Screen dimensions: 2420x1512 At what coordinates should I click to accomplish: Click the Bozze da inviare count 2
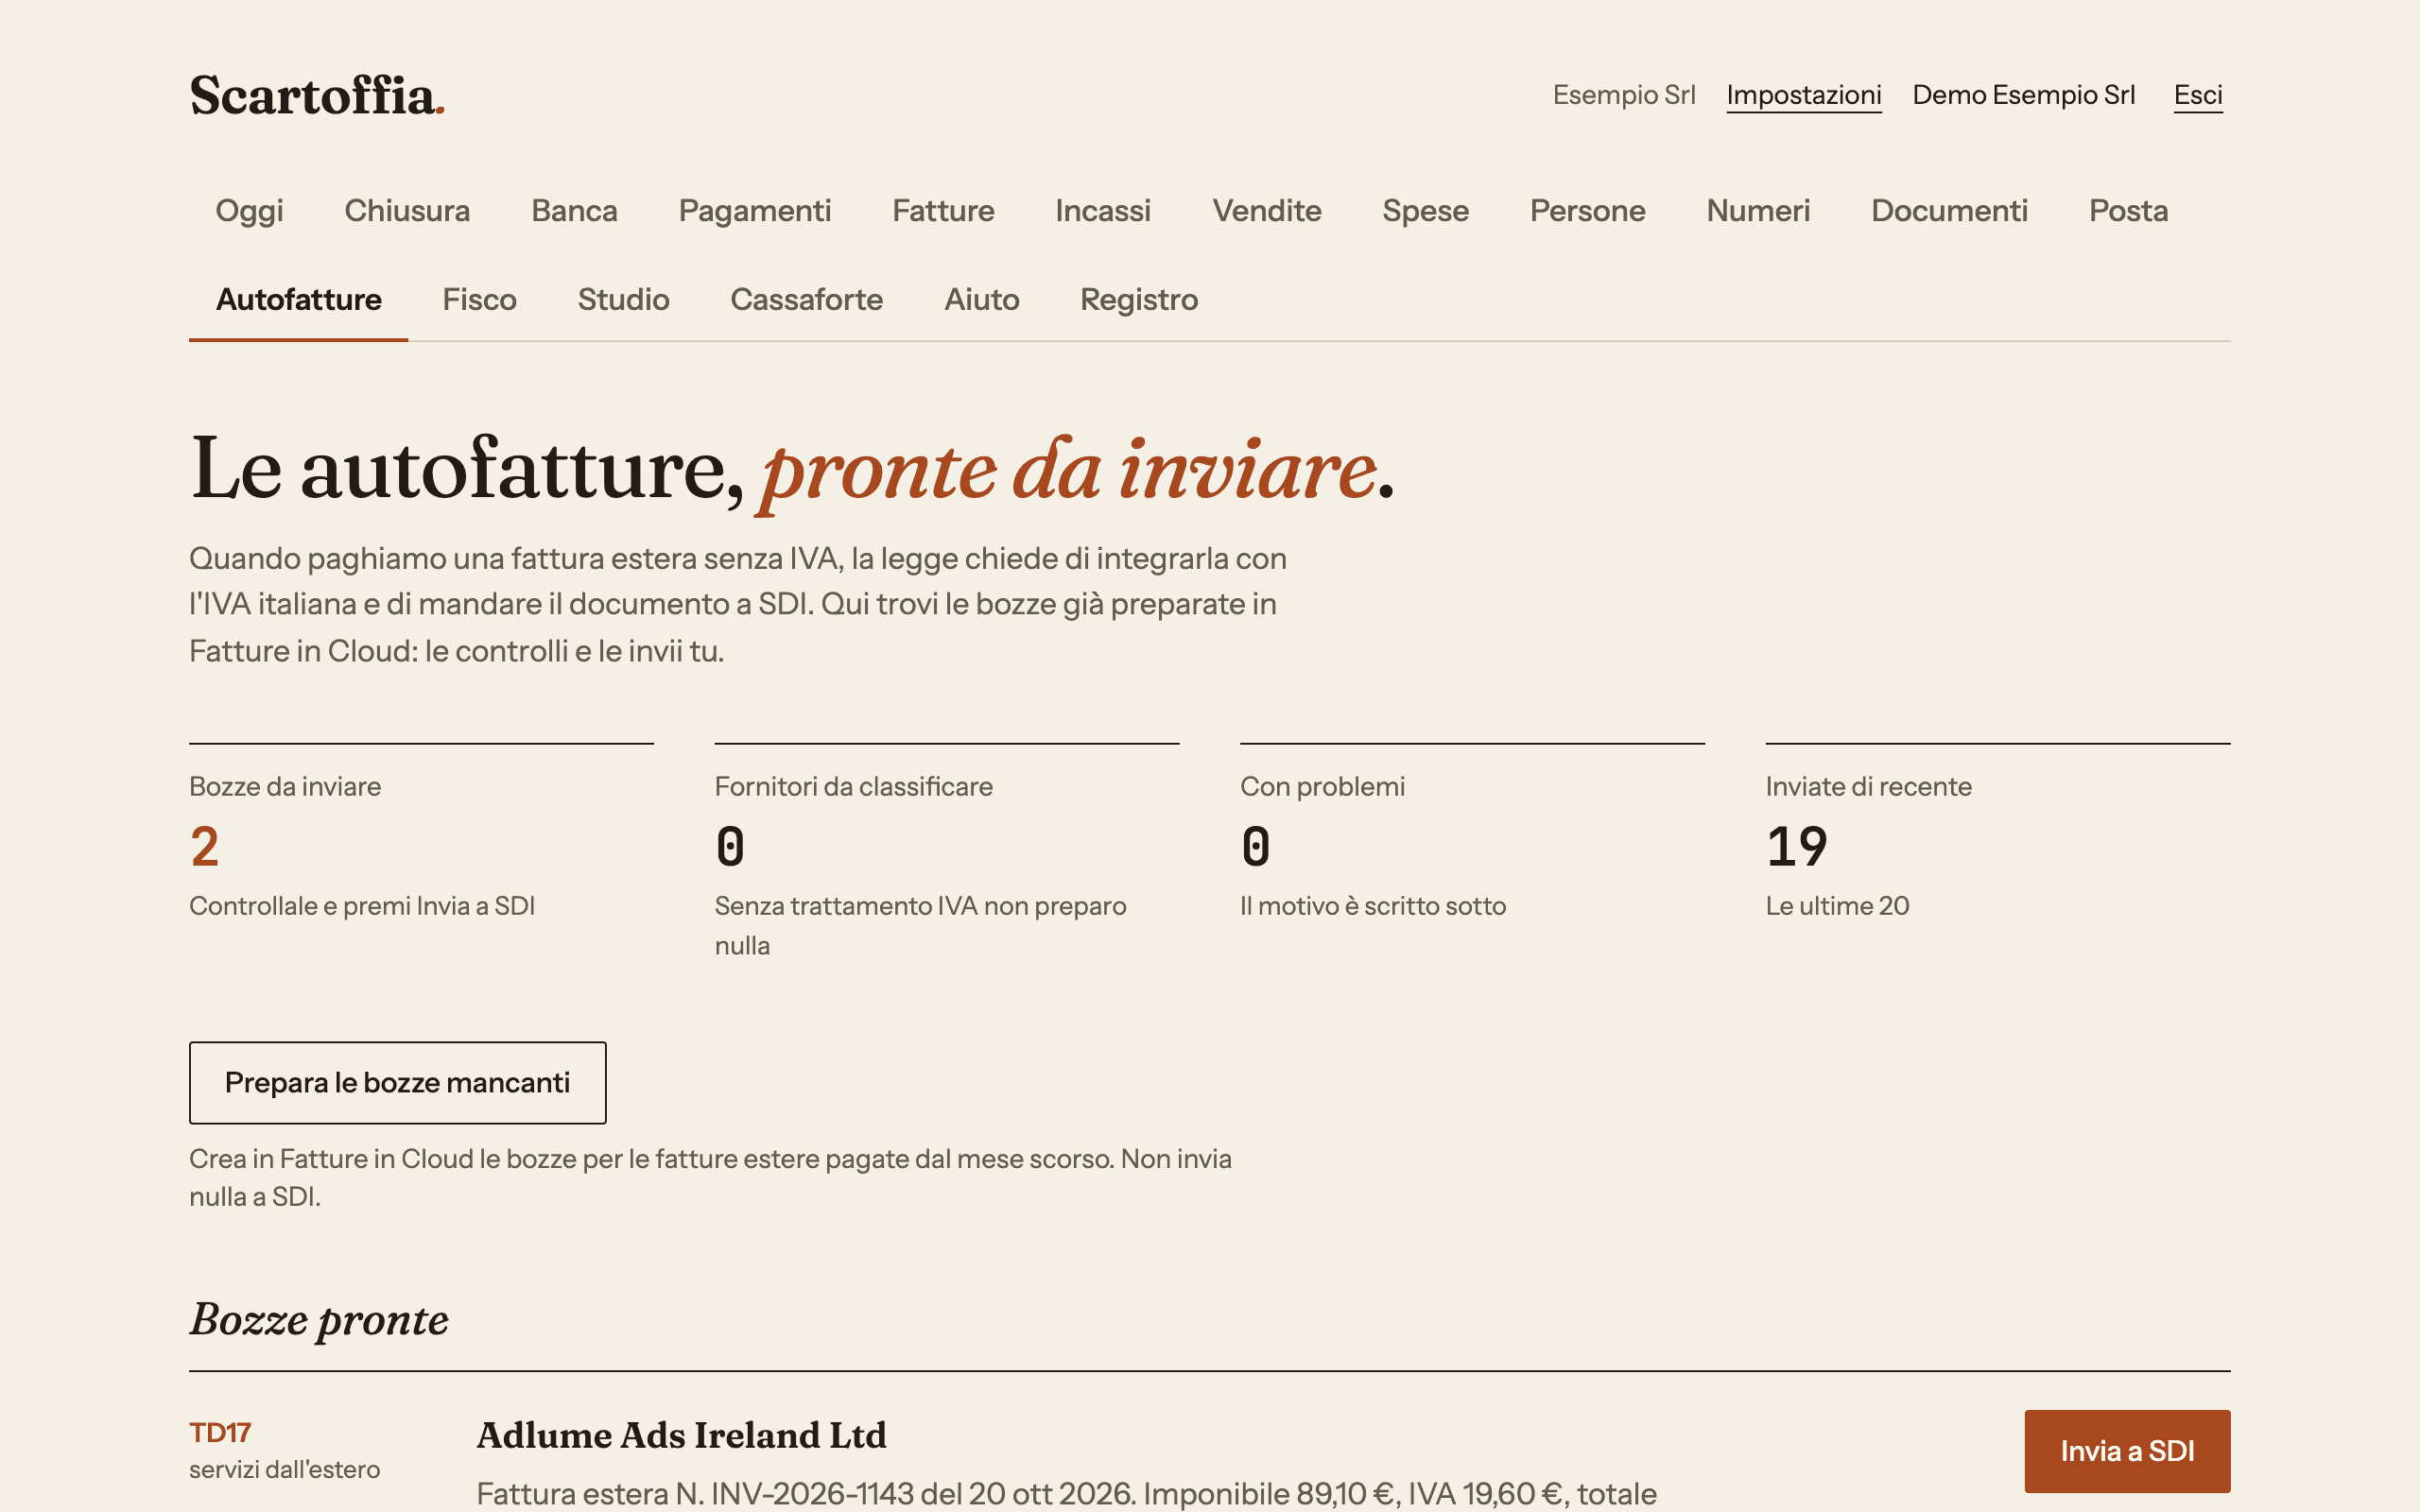pos(205,847)
